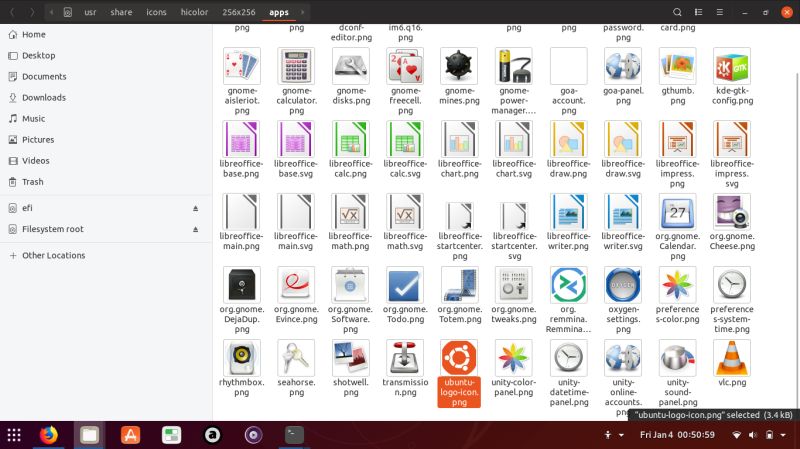Select the gnome-disks.png file
Screen dimensions: 800x449
(x=351, y=66)
